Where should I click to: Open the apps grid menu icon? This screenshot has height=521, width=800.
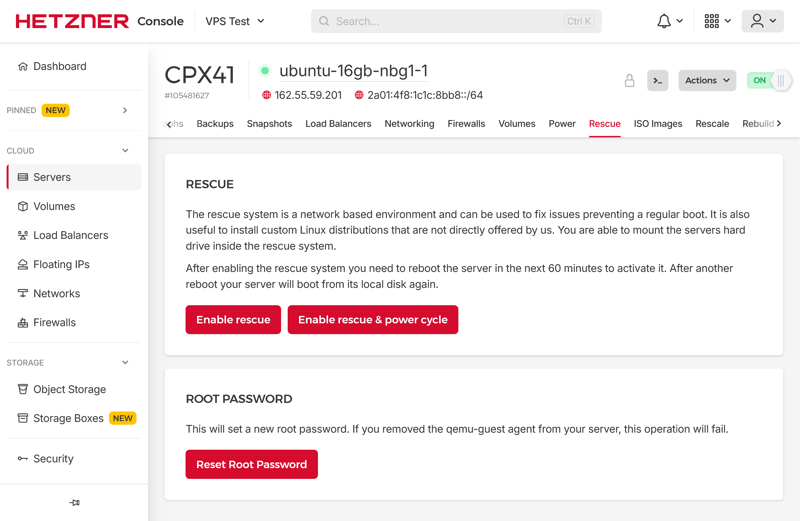pos(712,21)
